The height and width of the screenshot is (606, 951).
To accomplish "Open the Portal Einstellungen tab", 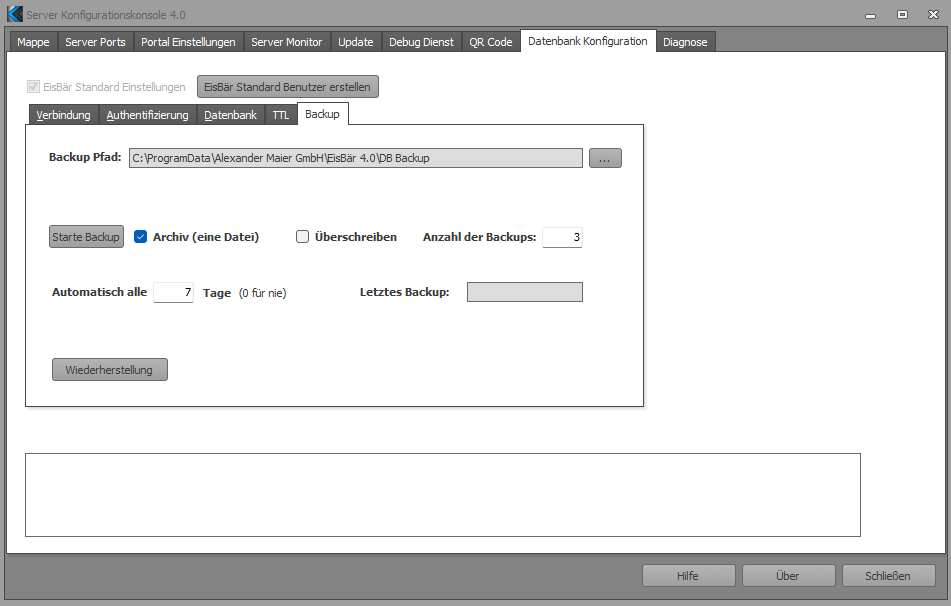I will [188, 42].
